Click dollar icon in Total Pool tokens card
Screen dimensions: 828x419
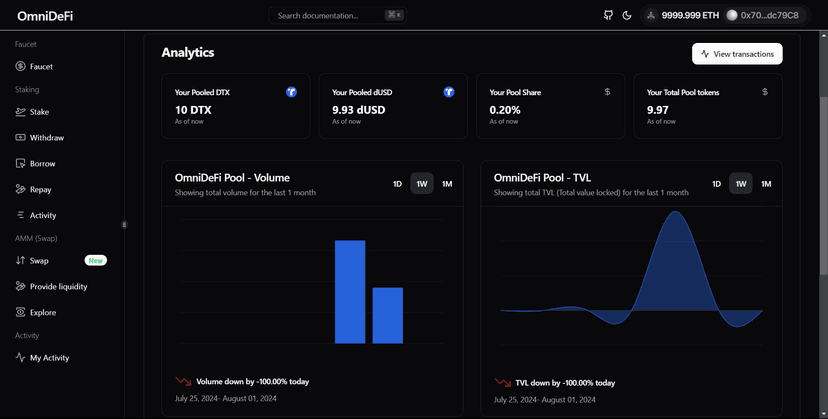[x=765, y=92]
